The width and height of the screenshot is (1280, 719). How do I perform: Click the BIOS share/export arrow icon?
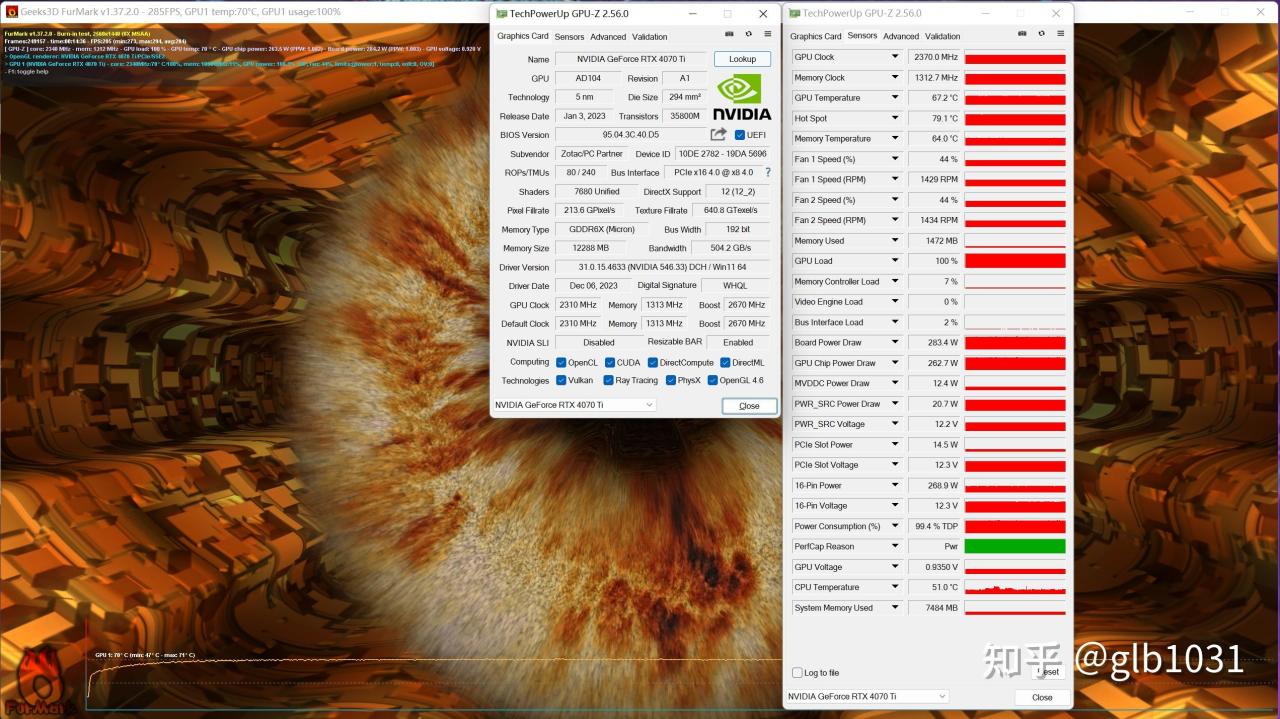[718, 134]
